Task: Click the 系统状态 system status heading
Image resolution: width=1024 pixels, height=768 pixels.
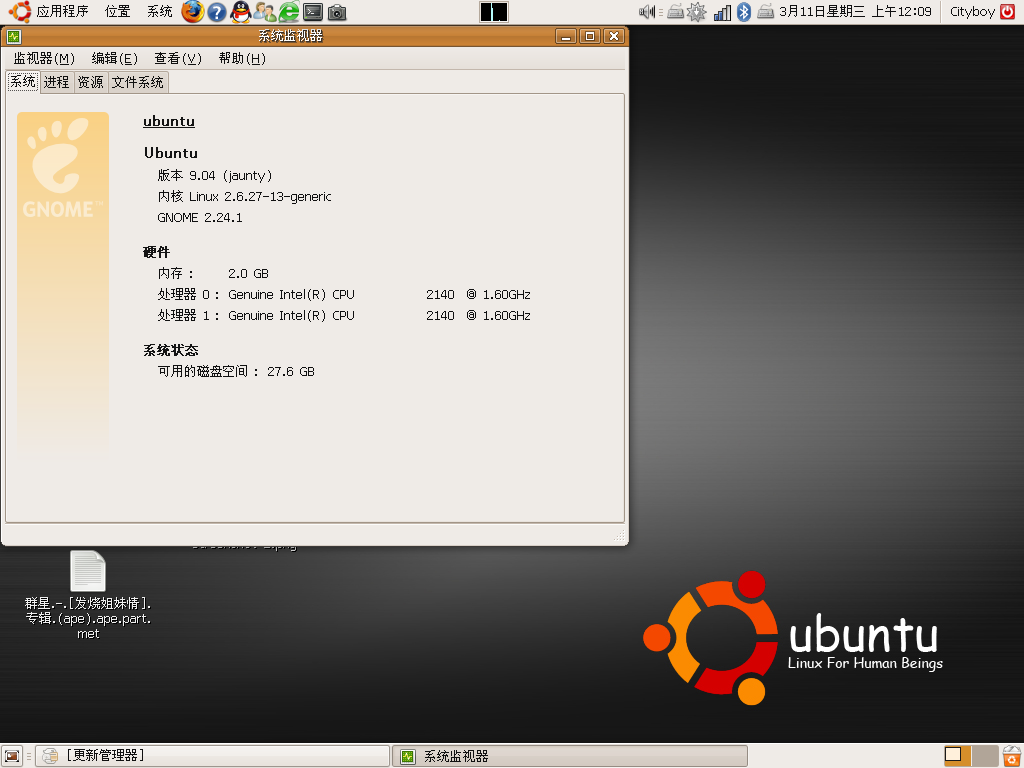Action: (x=170, y=351)
